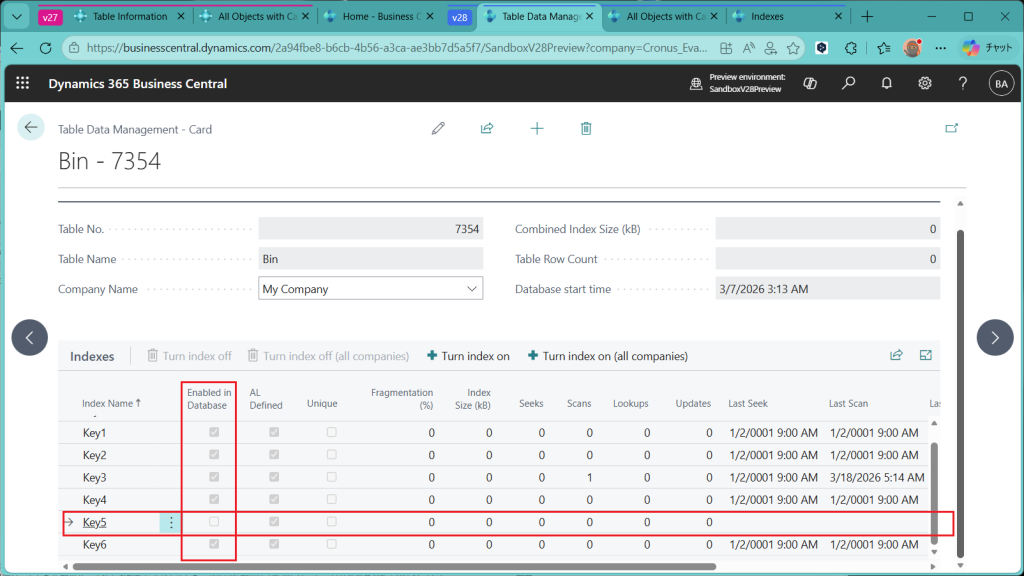Toggle Unique checkbox for Key1
This screenshot has width=1024, height=576.
[x=331, y=433]
